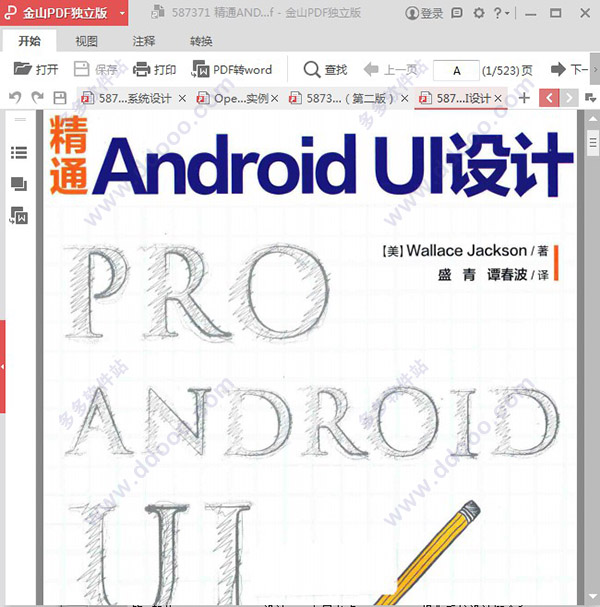Viewport: 600px width, 607px height.
Task: Open the 注释 ribbon tab
Action: click(144, 41)
